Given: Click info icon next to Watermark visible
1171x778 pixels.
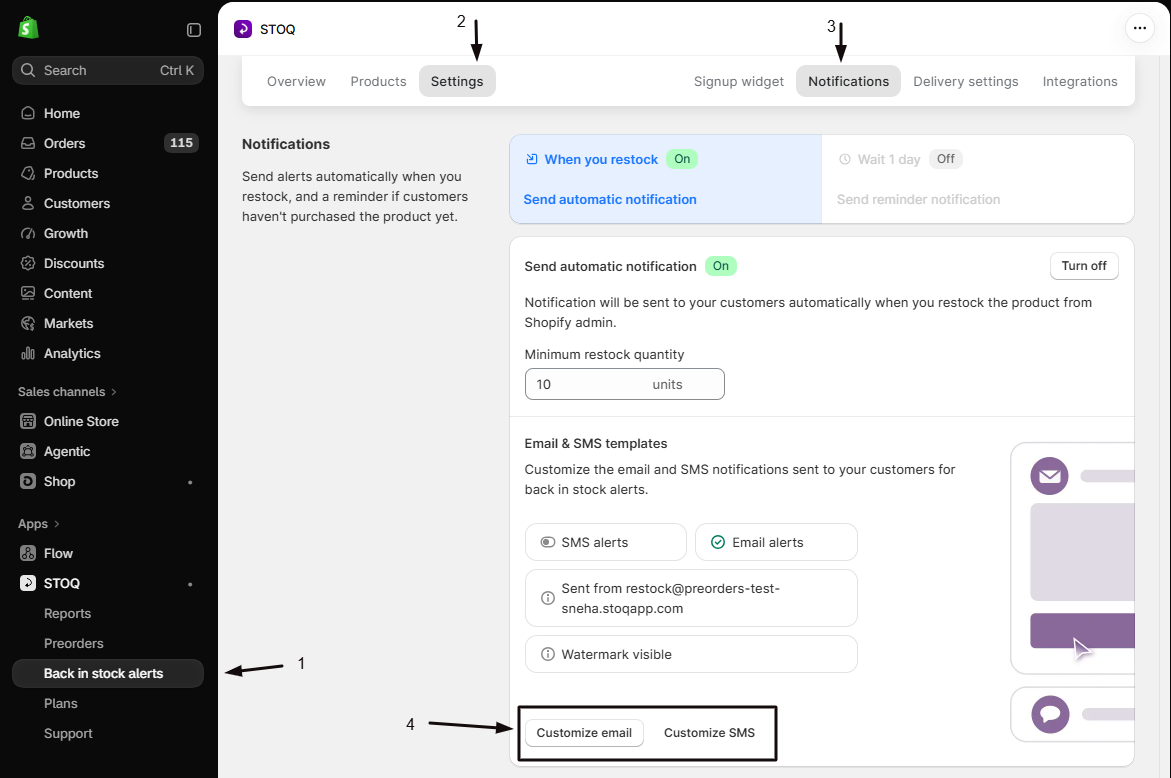Looking at the screenshot, I should [547, 654].
